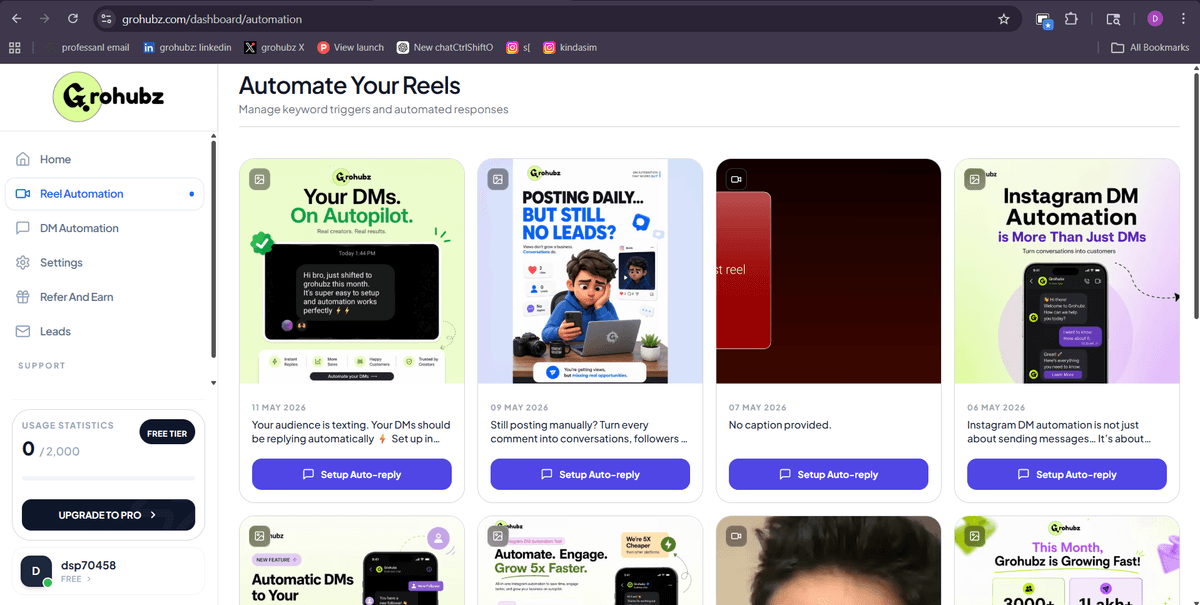Open the 'Instagram DM Automation' post thumbnail

pos(1067,271)
